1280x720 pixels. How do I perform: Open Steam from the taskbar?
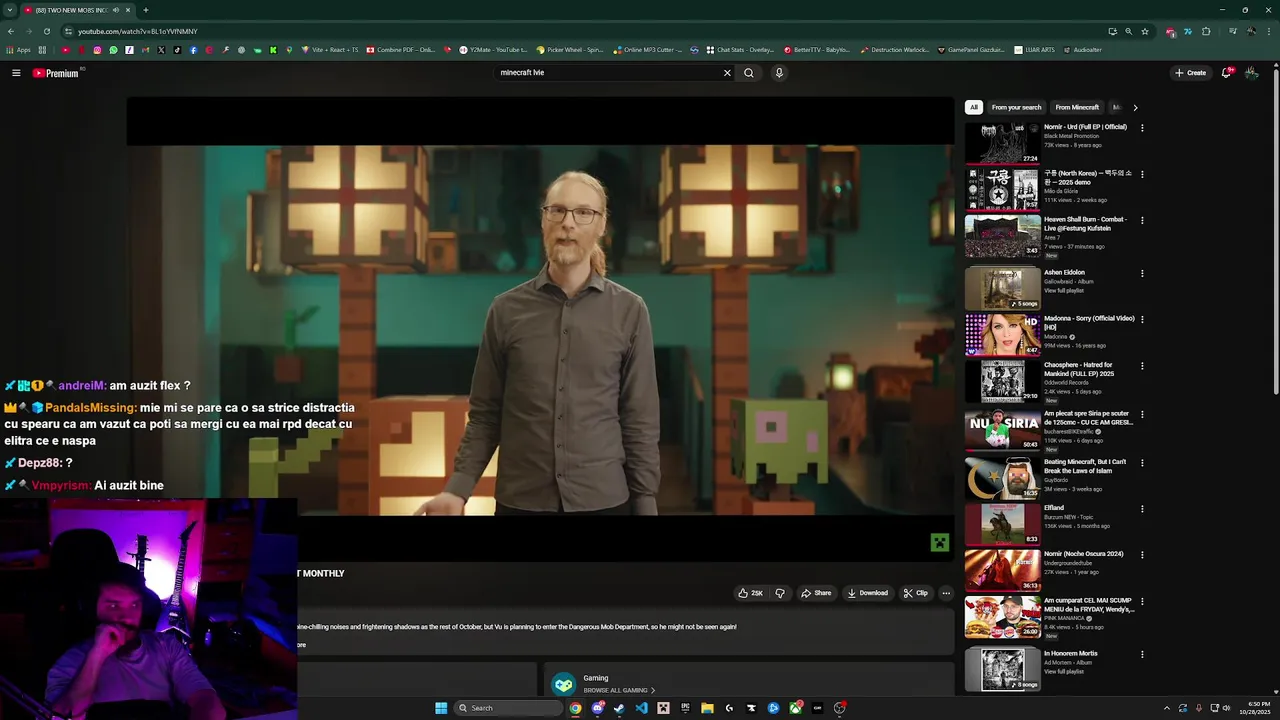point(619,708)
